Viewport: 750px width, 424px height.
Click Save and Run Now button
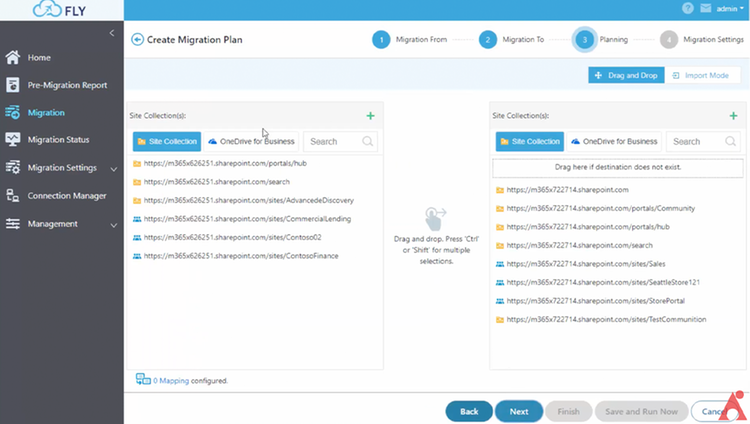[641, 412]
